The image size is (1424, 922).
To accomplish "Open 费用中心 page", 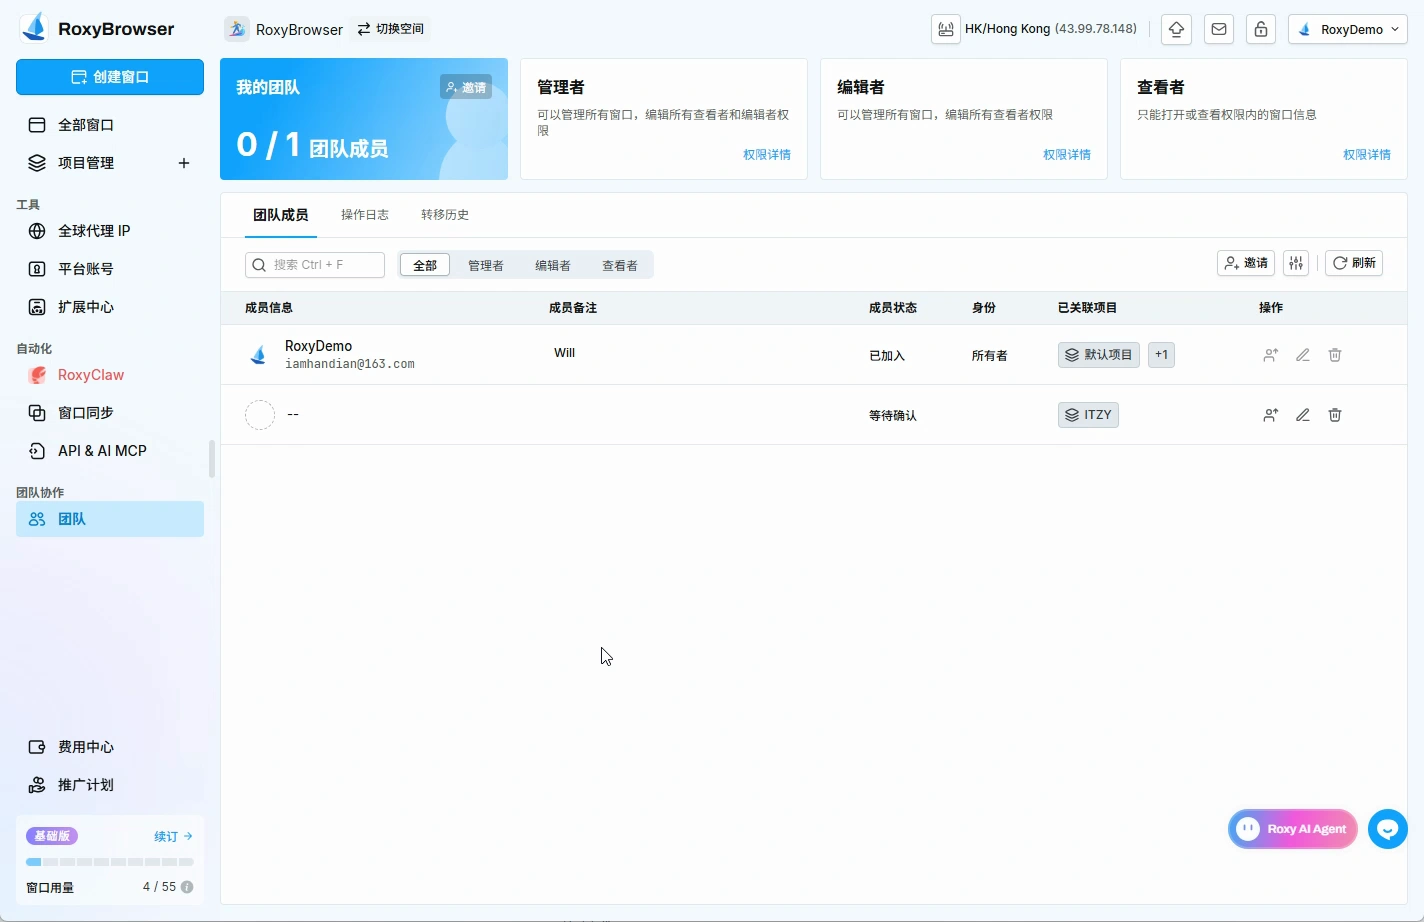I will tap(110, 747).
